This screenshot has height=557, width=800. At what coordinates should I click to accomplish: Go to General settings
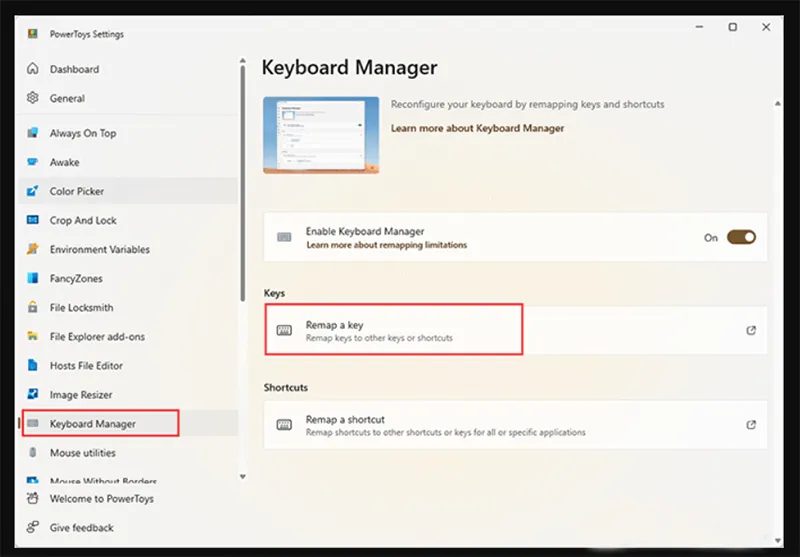pyautogui.click(x=129, y=98)
